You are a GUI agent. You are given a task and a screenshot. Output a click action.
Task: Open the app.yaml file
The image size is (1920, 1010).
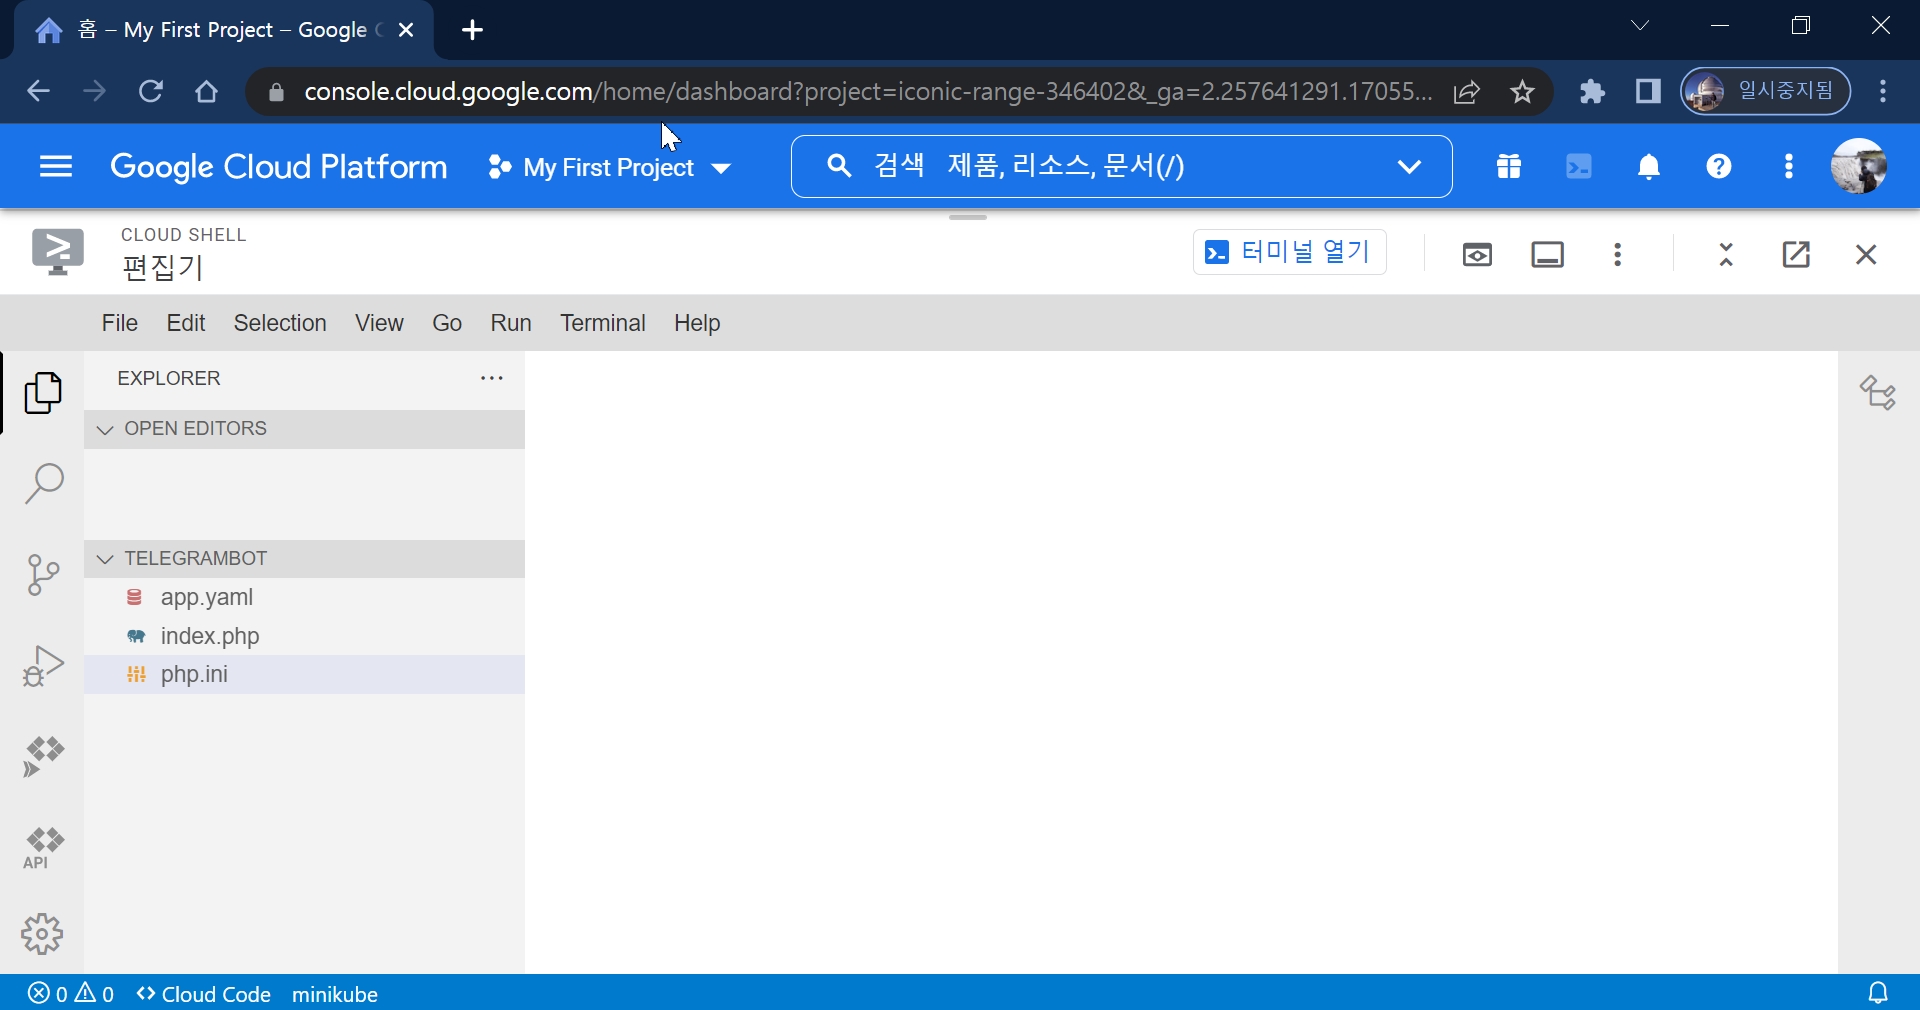304,598
